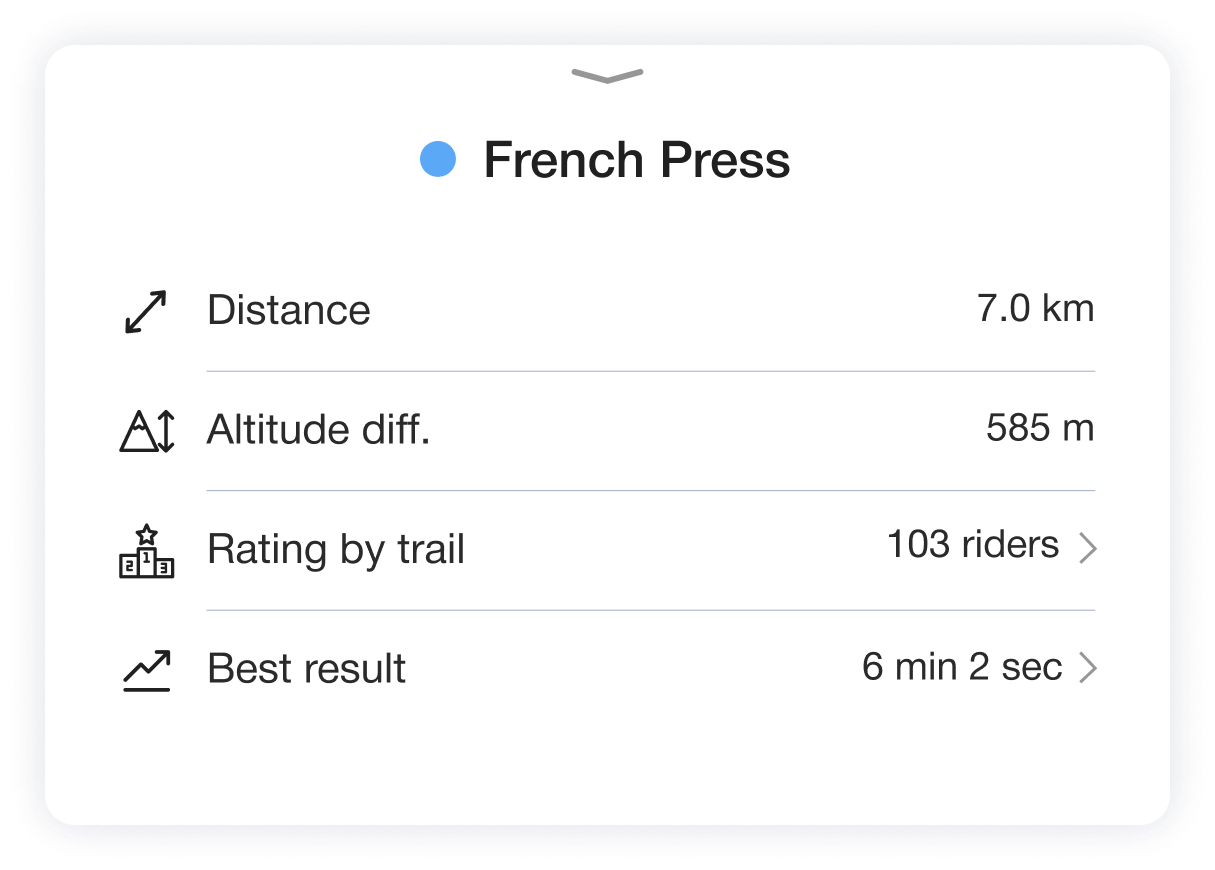The width and height of the screenshot is (1215, 870).
Task: Click the best result chart icon
Action: click(147, 670)
